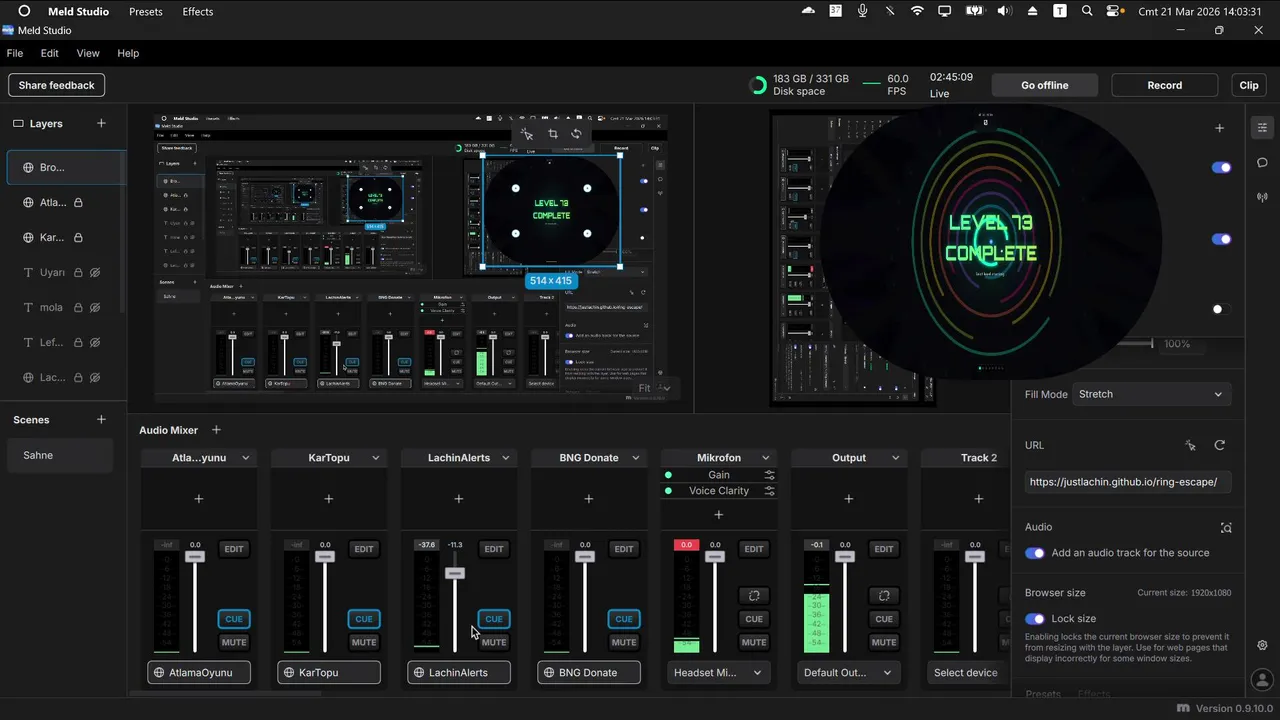Viewport: 1280px width, 720px height.
Task: Expand Mikrofon track header dropdown
Action: coord(766,458)
